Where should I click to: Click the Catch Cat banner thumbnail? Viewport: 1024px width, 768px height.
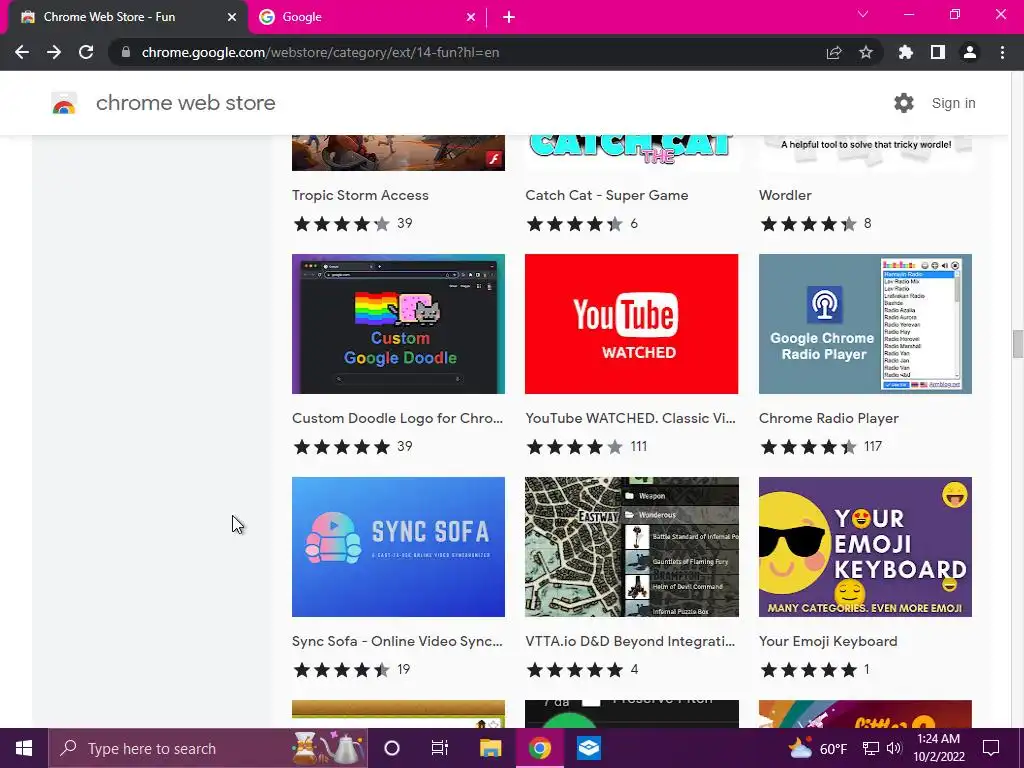click(632, 153)
